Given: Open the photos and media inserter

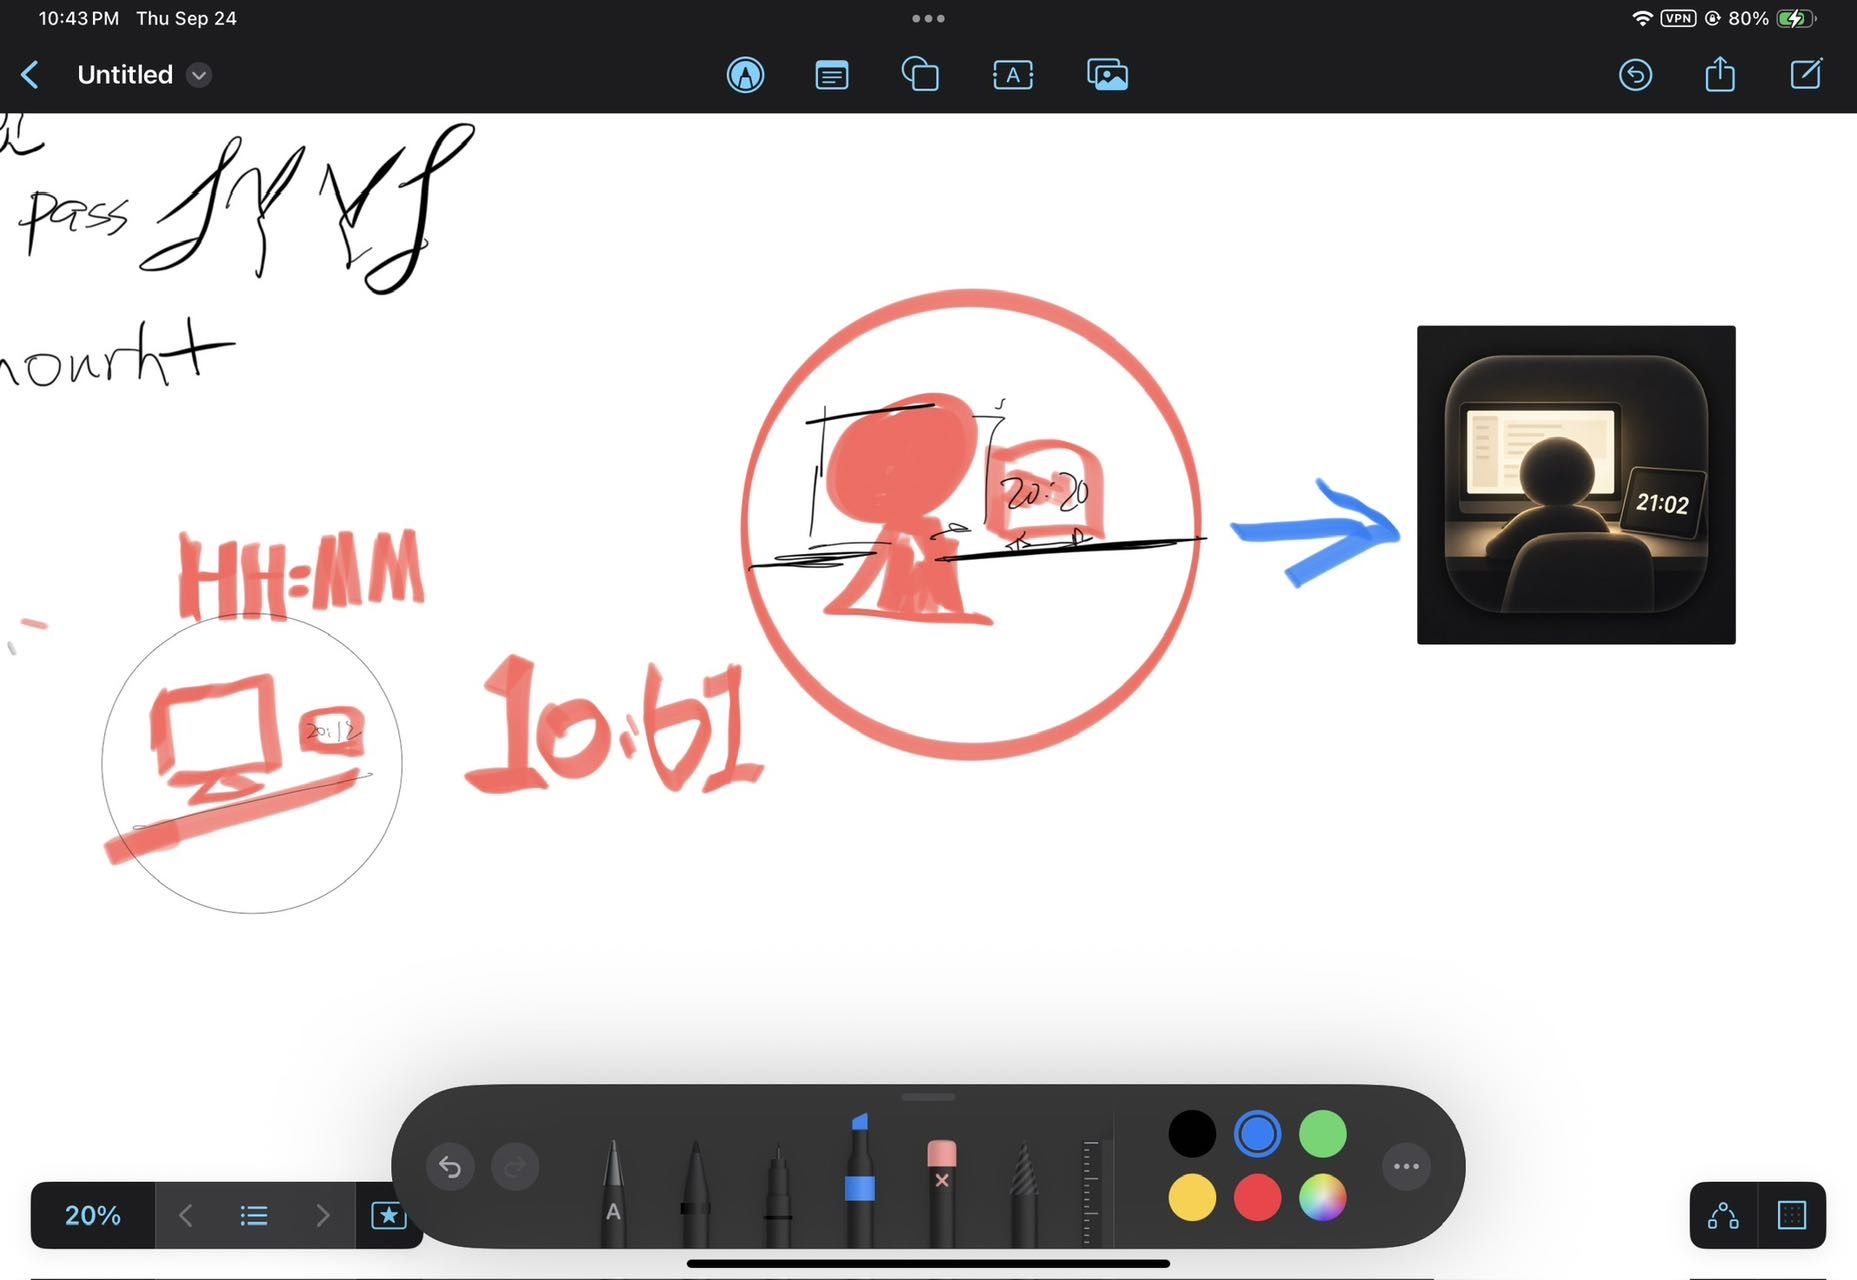Looking at the screenshot, I should pyautogui.click(x=1107, y=75).
